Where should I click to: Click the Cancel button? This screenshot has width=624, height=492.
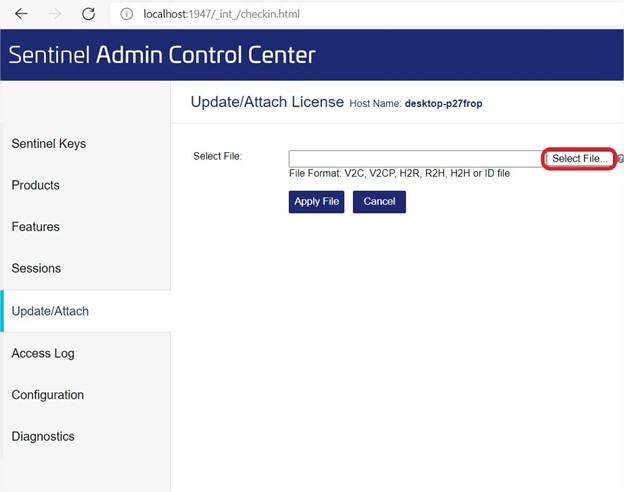pyautogui.click(x=379, y=202)
